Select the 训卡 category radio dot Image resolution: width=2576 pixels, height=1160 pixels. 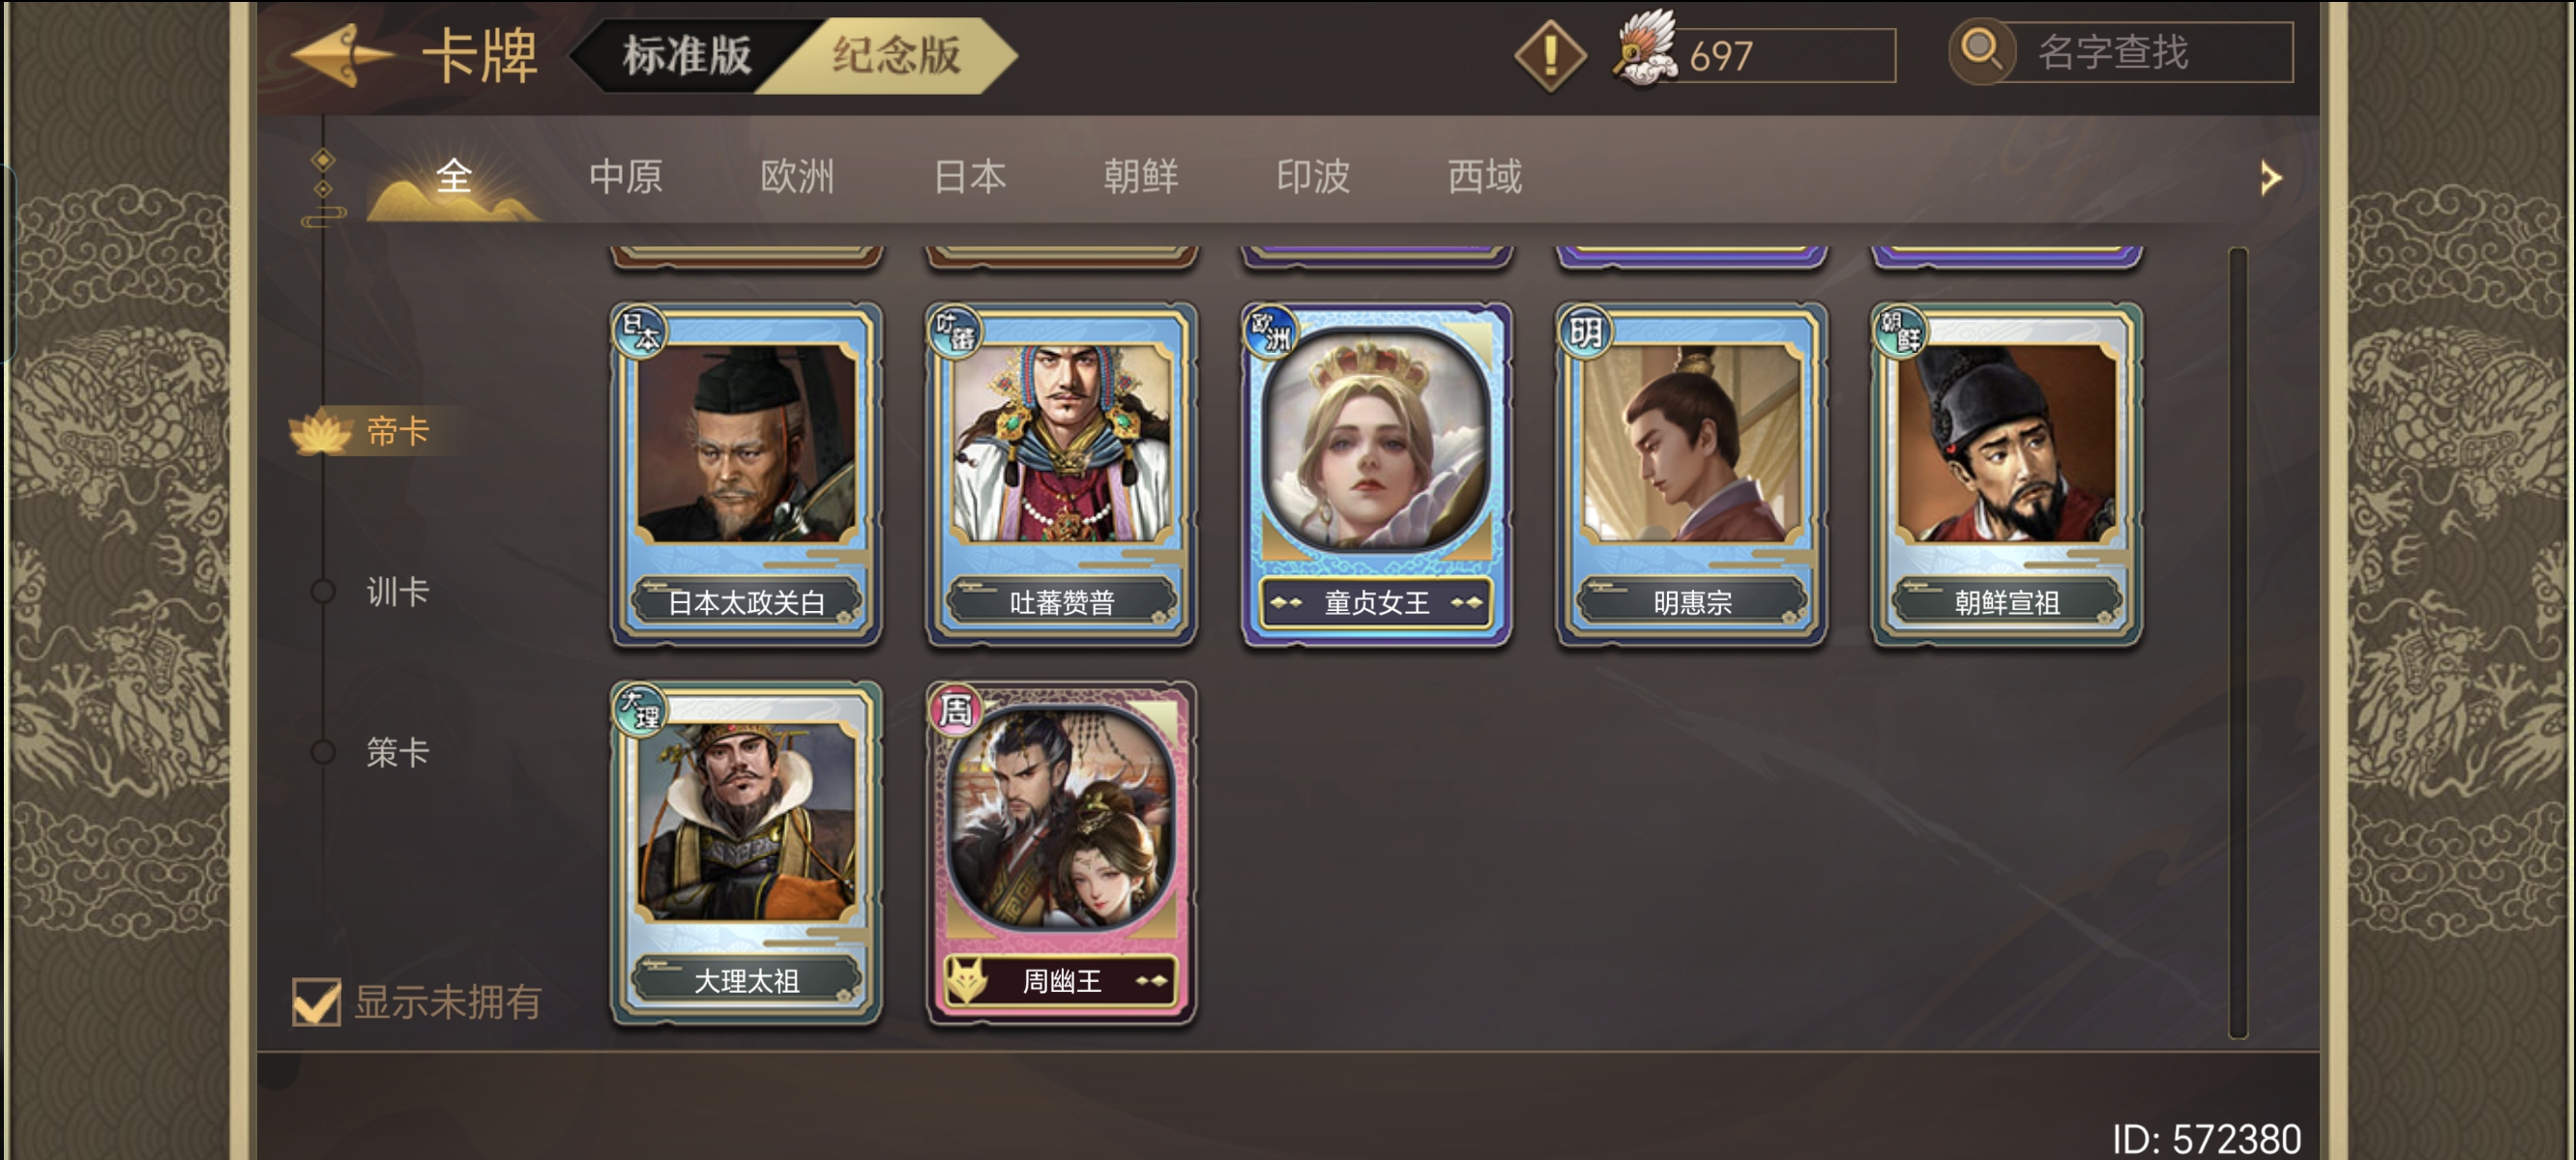pos(323,591)
